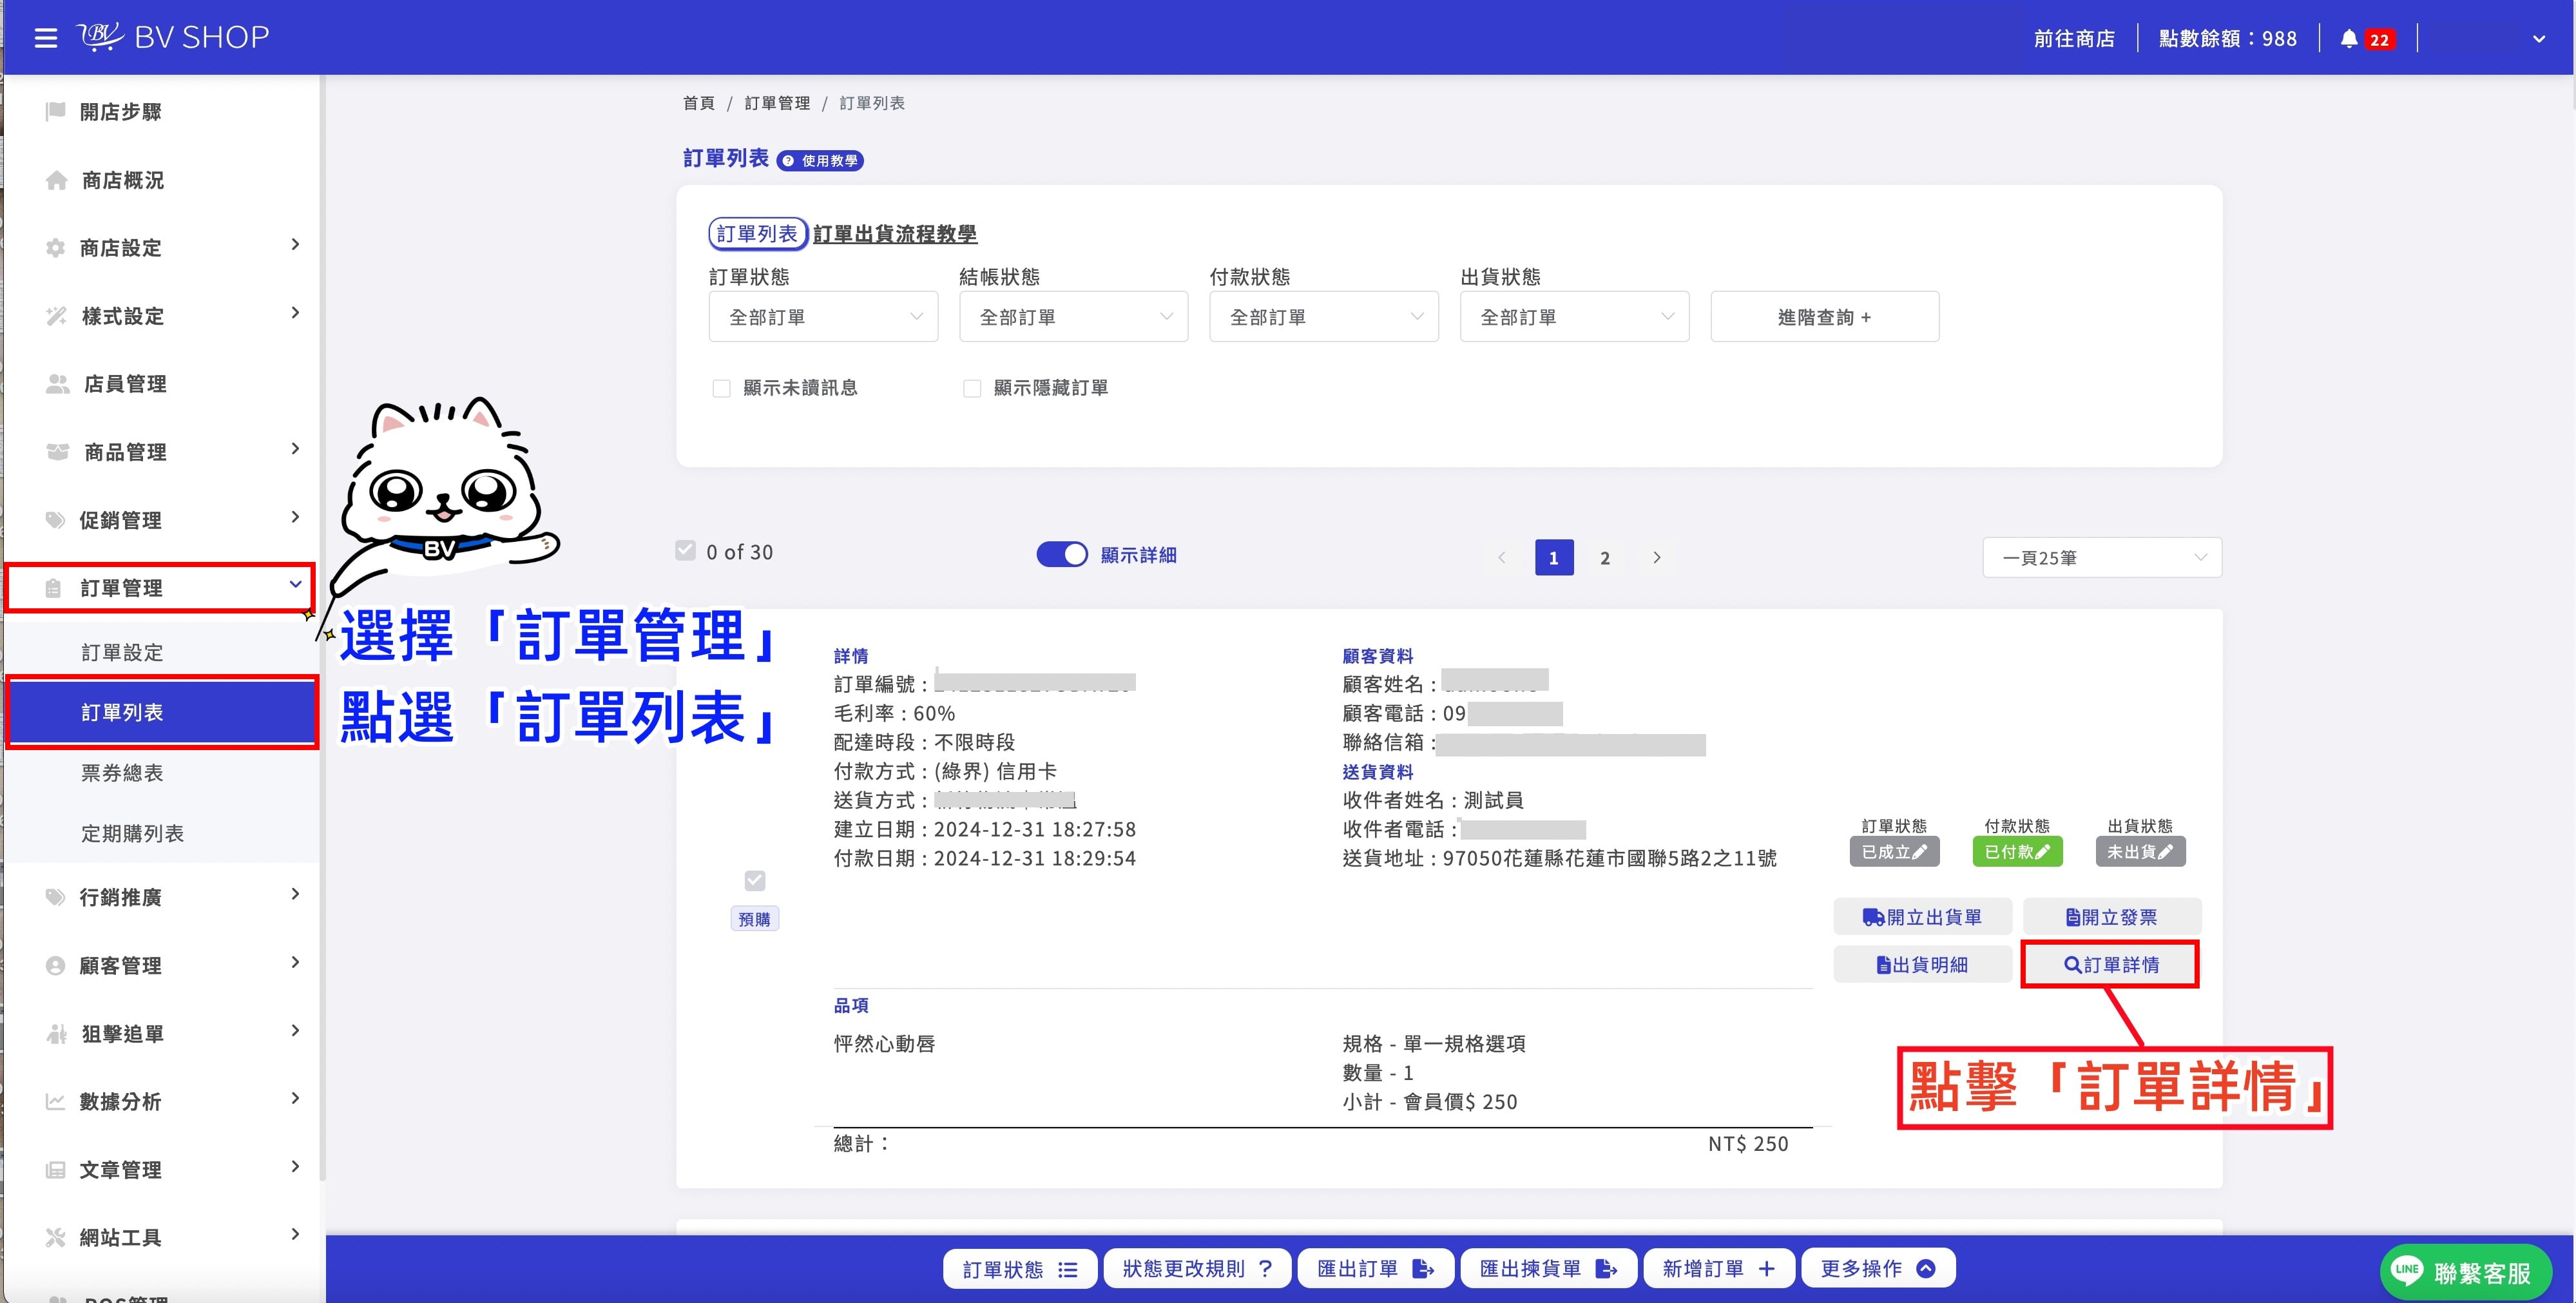Image resolution: width=2576 pixels, height=1303 pixels.
Task: Click the 店員管理 people icon
Action: coord(58,384)
